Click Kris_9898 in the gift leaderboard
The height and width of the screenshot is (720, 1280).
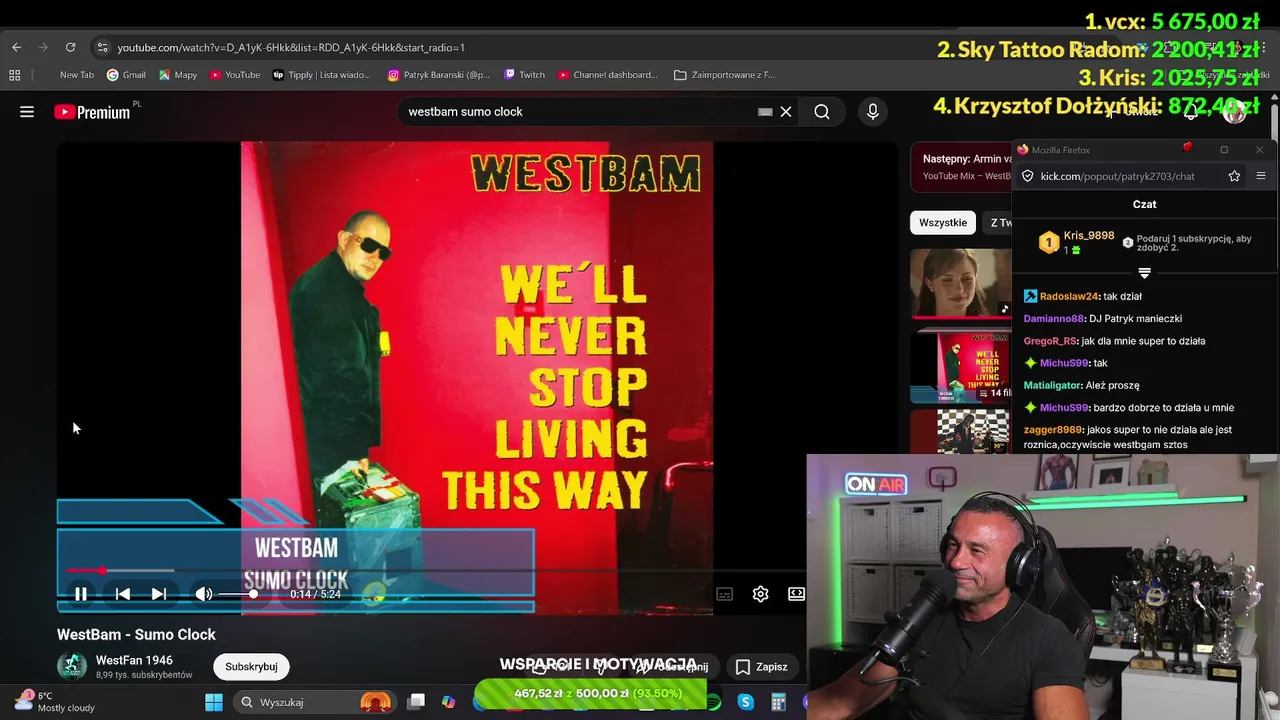click(x=1089, y=236)
